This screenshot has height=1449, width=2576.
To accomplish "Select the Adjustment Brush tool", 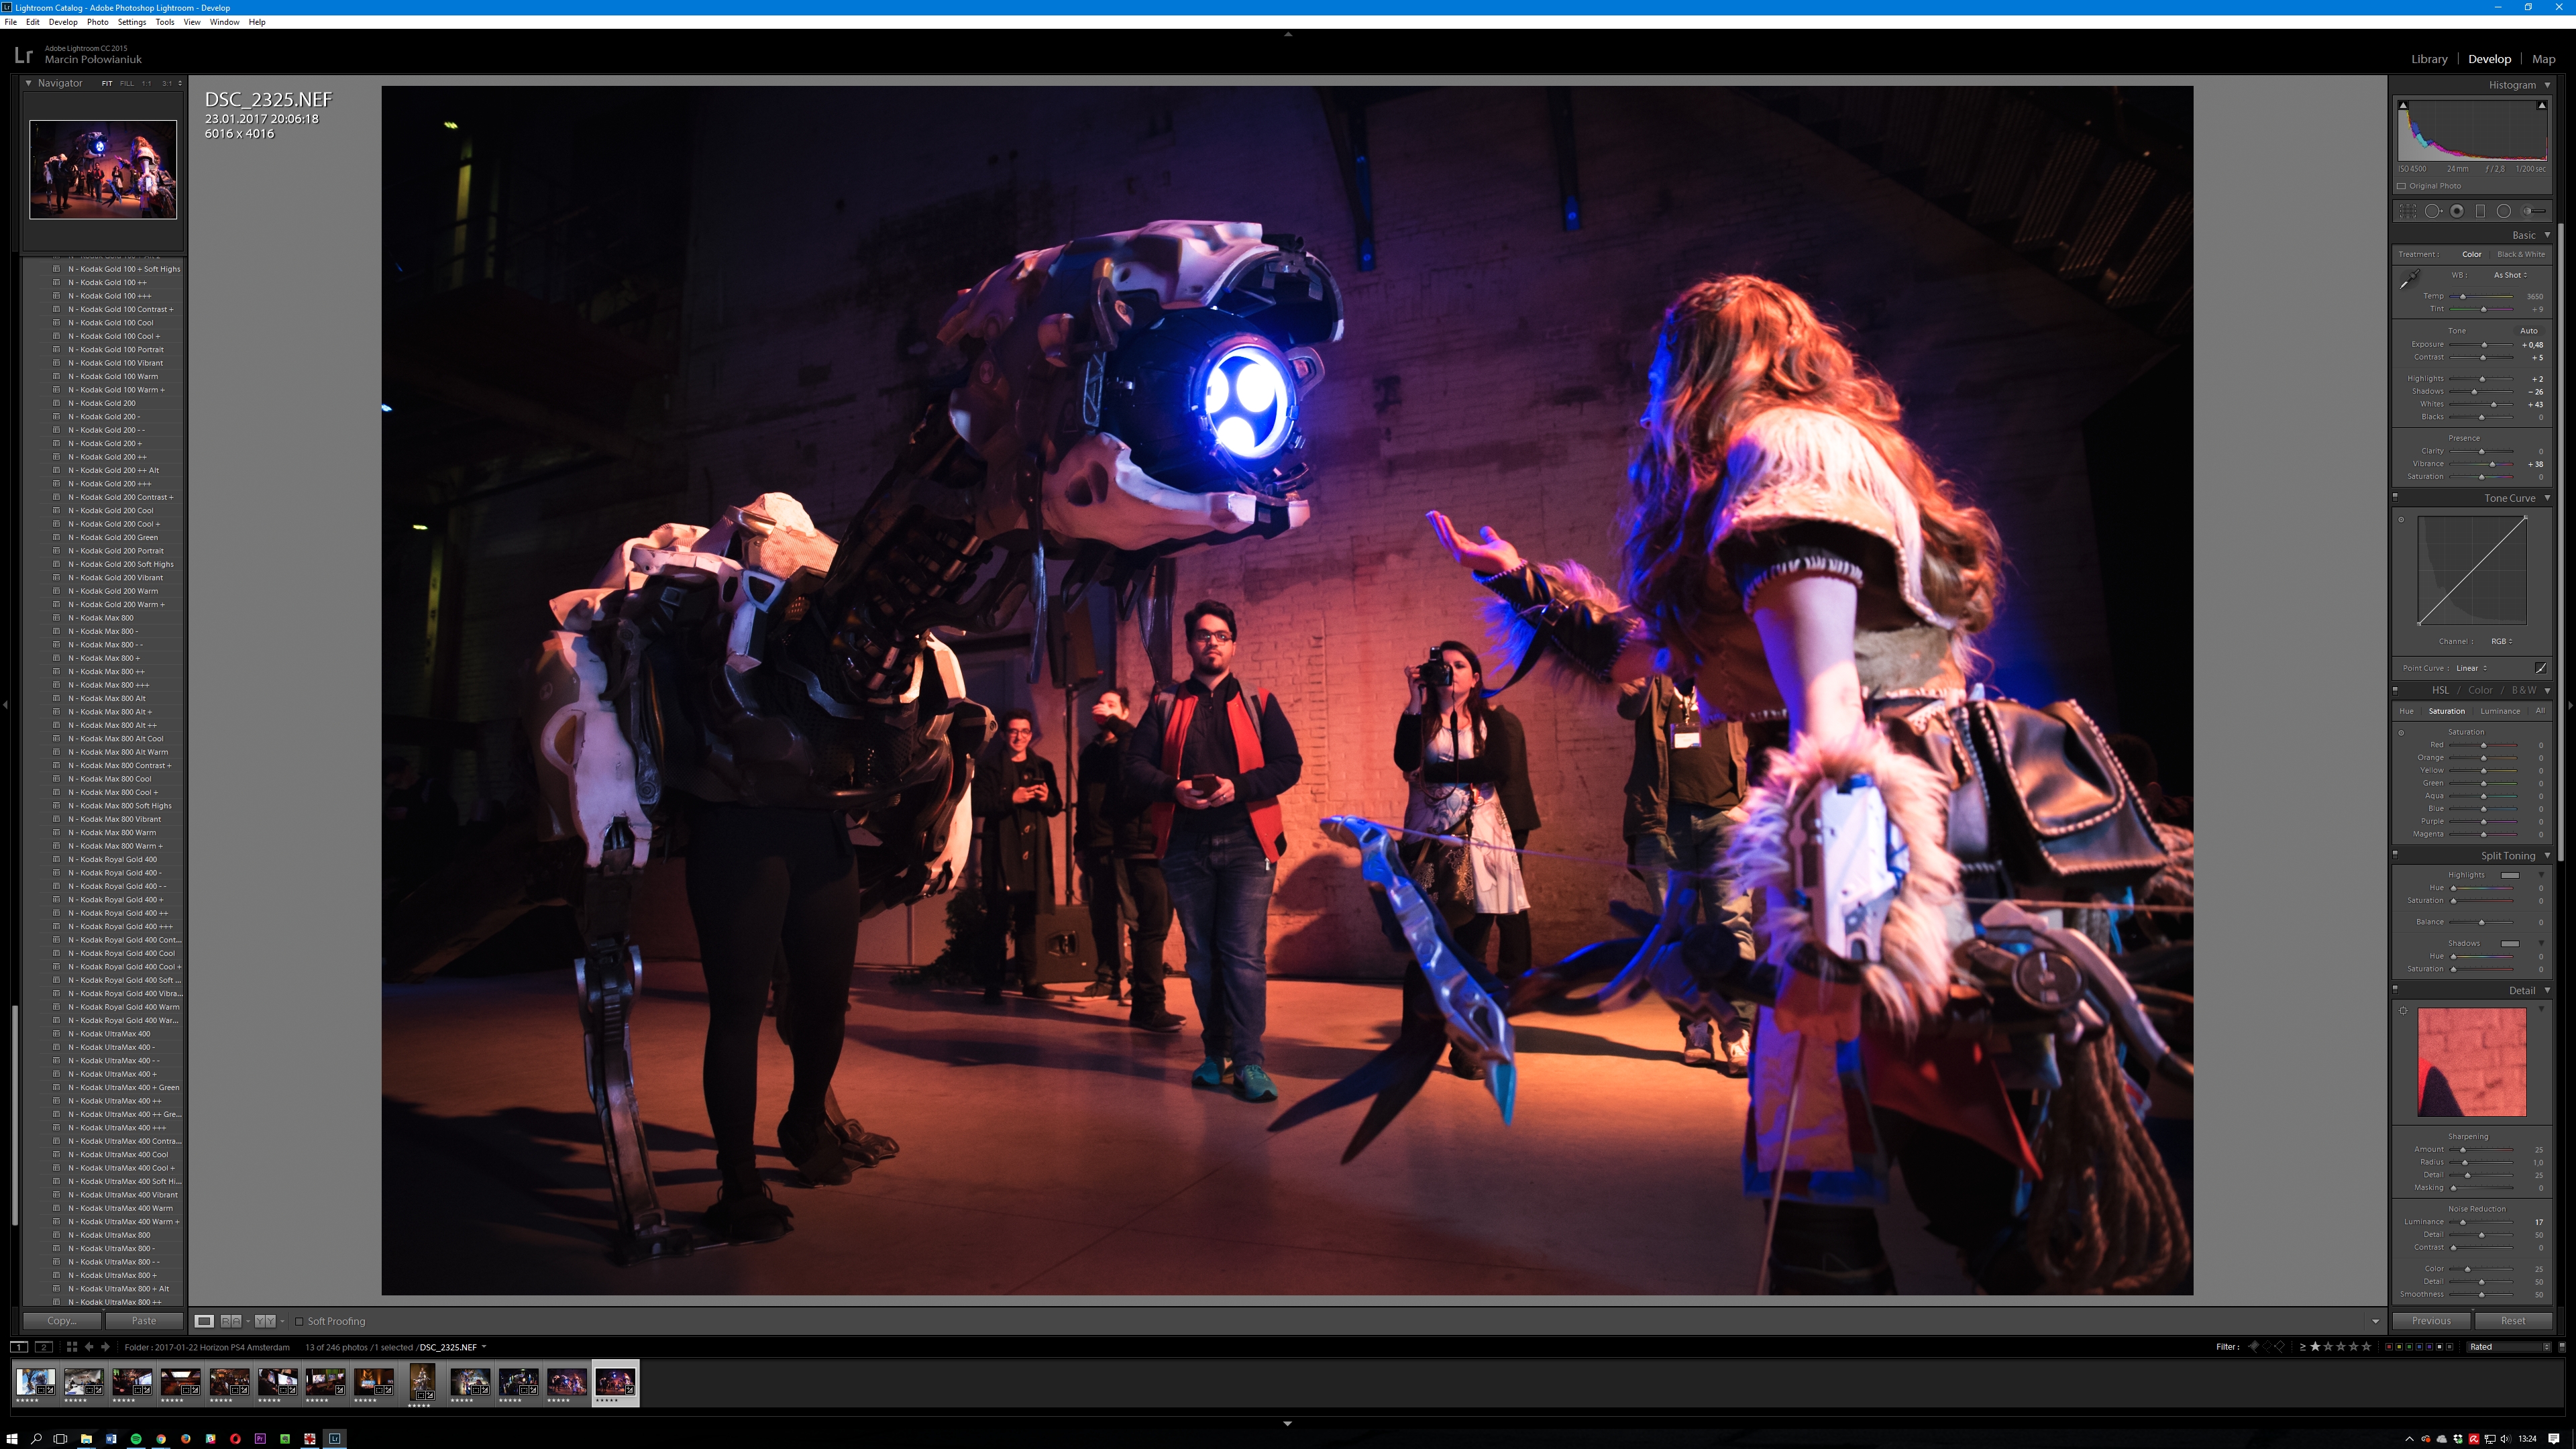I will point(2534,211).
